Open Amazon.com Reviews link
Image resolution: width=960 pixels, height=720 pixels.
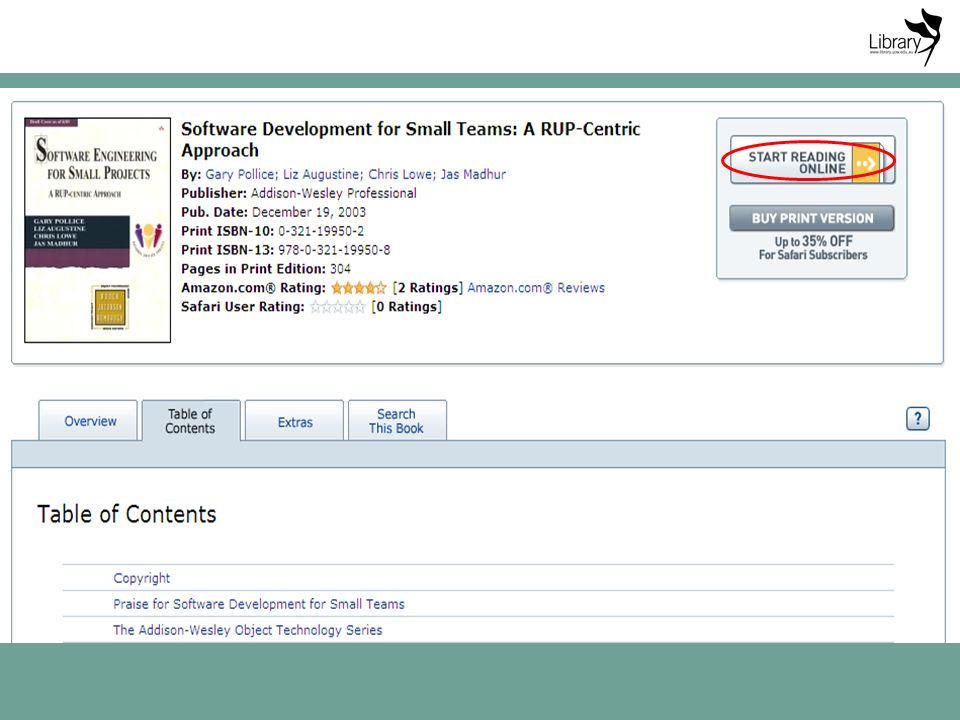click(536, 288)
